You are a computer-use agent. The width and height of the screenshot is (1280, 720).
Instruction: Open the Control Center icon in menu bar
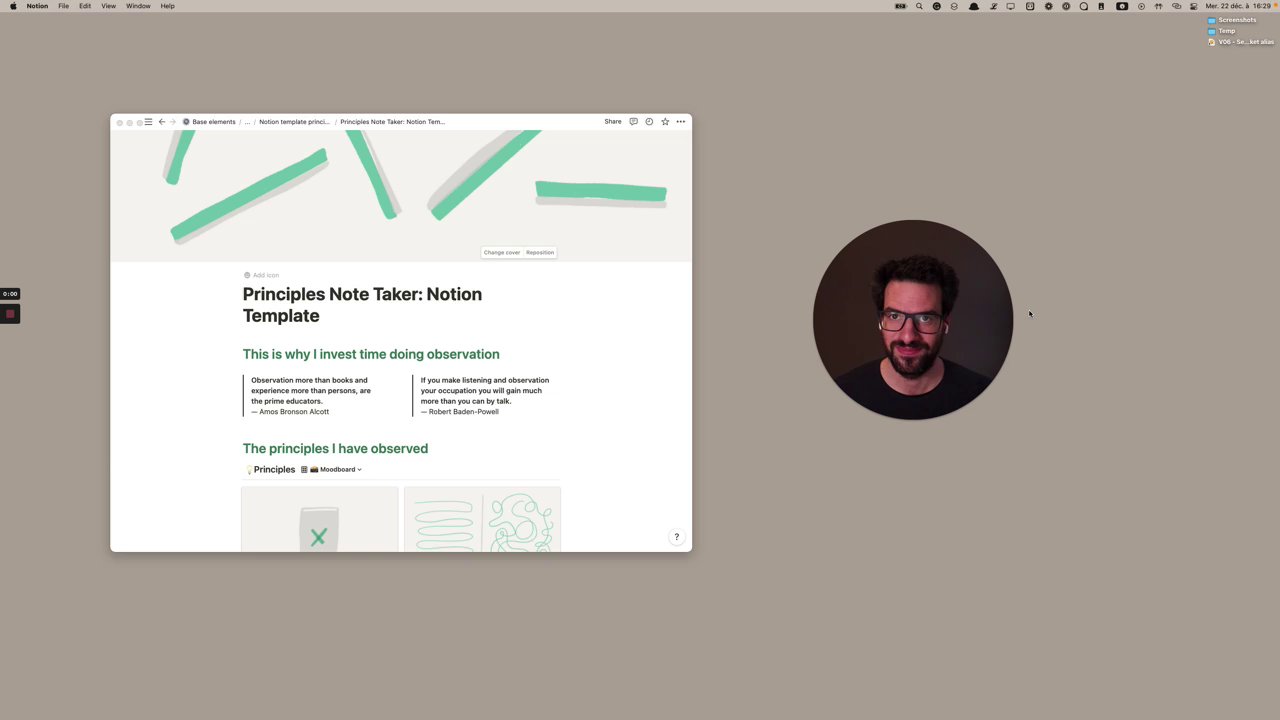coord(1193,6)
